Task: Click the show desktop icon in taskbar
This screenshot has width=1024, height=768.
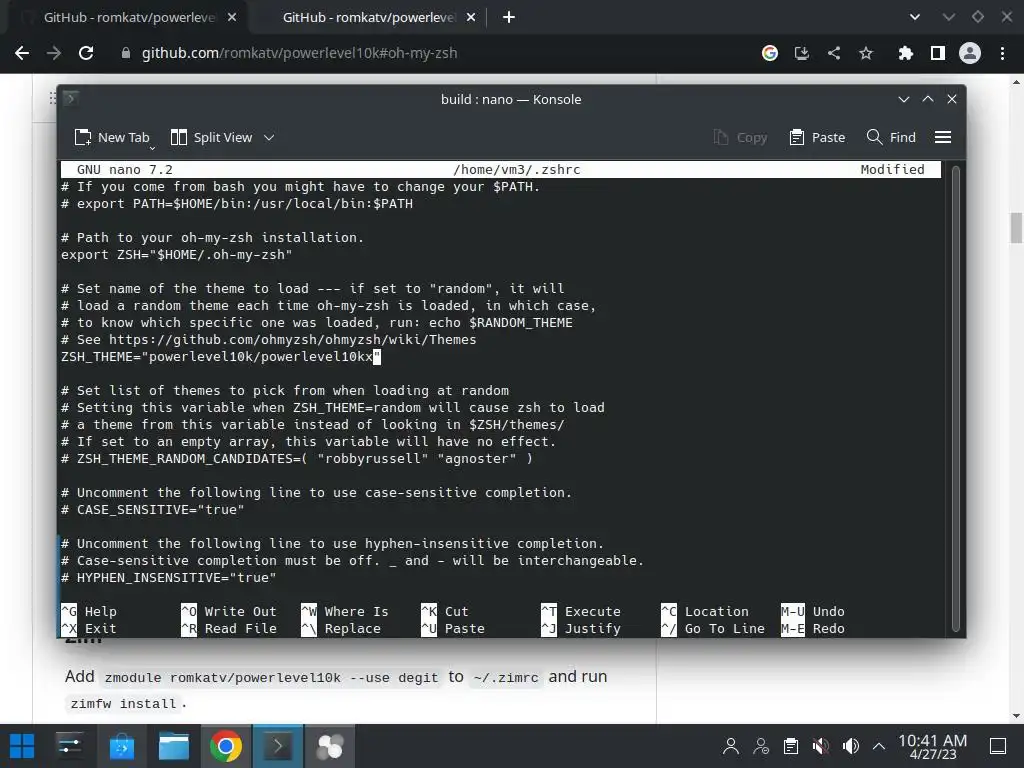Action: (x=998, y=746)
